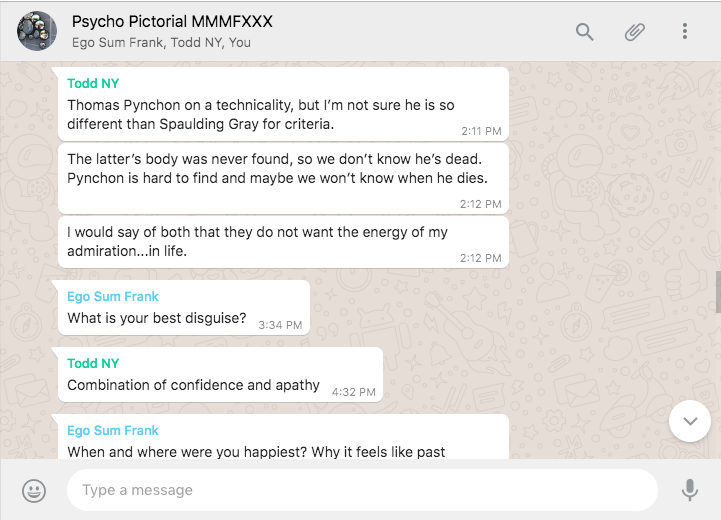
Task: Open group info via Psycho Pictorial title
Action: pyautogui.click(x=172, y=21)
